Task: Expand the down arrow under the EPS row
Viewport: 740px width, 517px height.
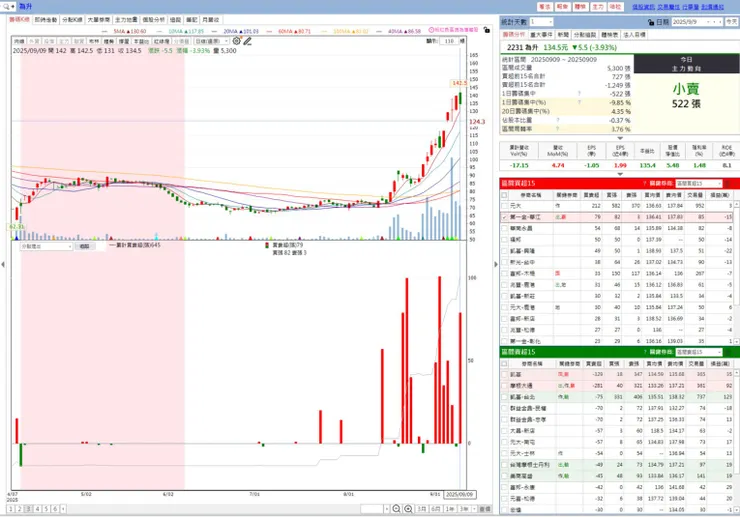Action: coord(620,174)
